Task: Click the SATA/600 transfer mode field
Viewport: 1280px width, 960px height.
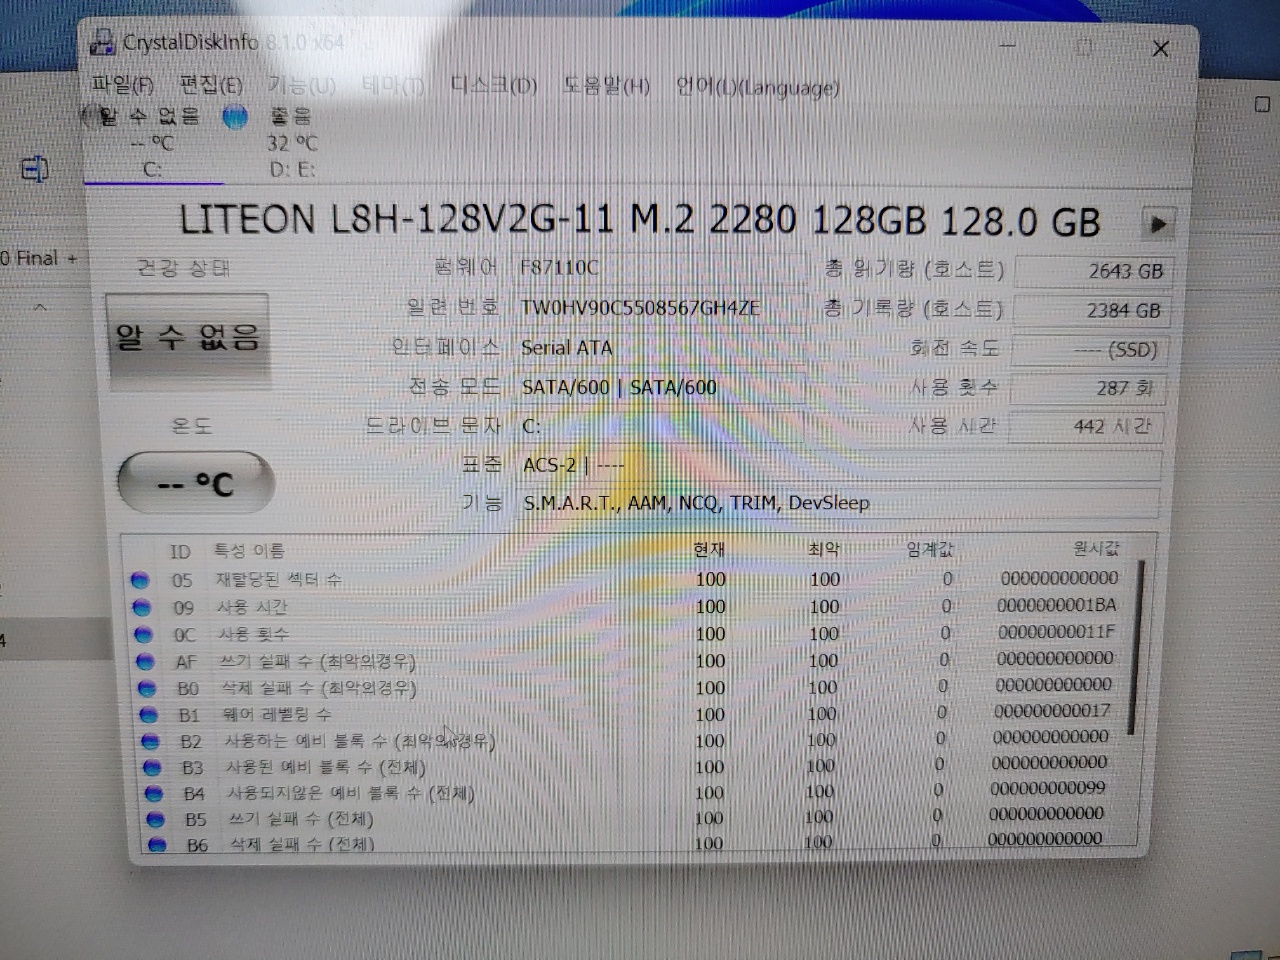Action: coord(660,387)
